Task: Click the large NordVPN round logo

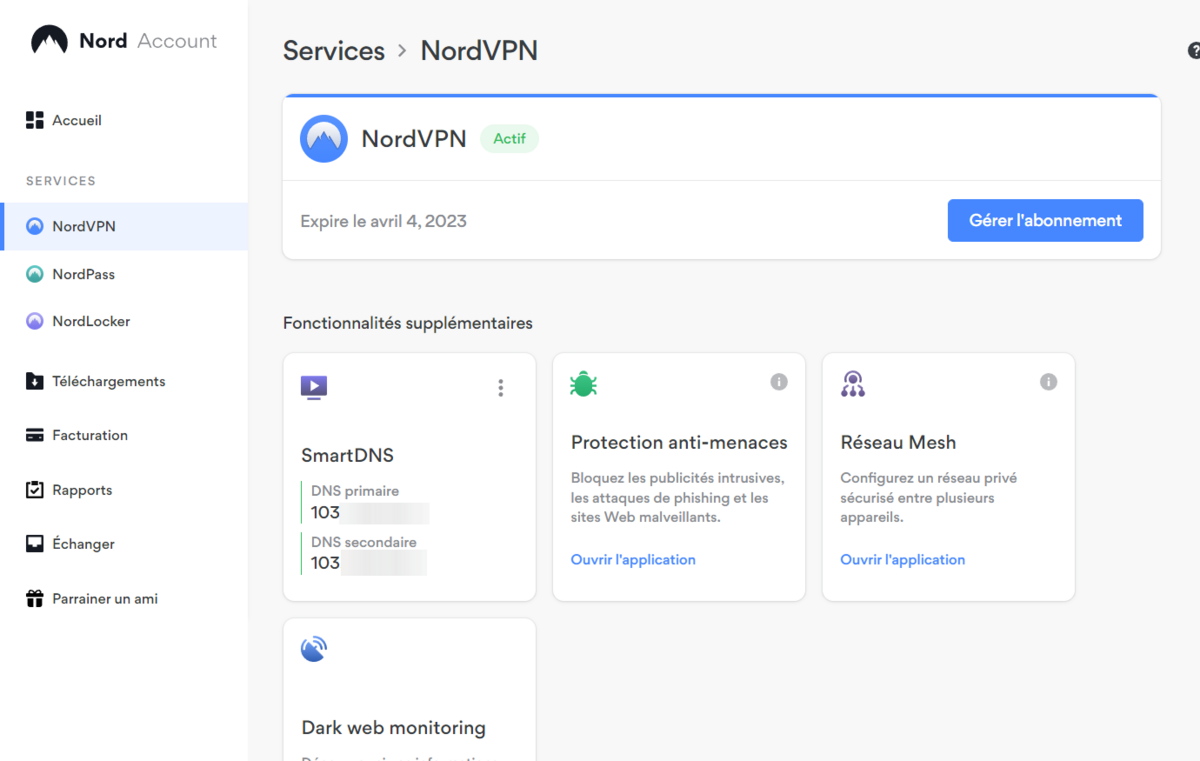Action: 324,139
